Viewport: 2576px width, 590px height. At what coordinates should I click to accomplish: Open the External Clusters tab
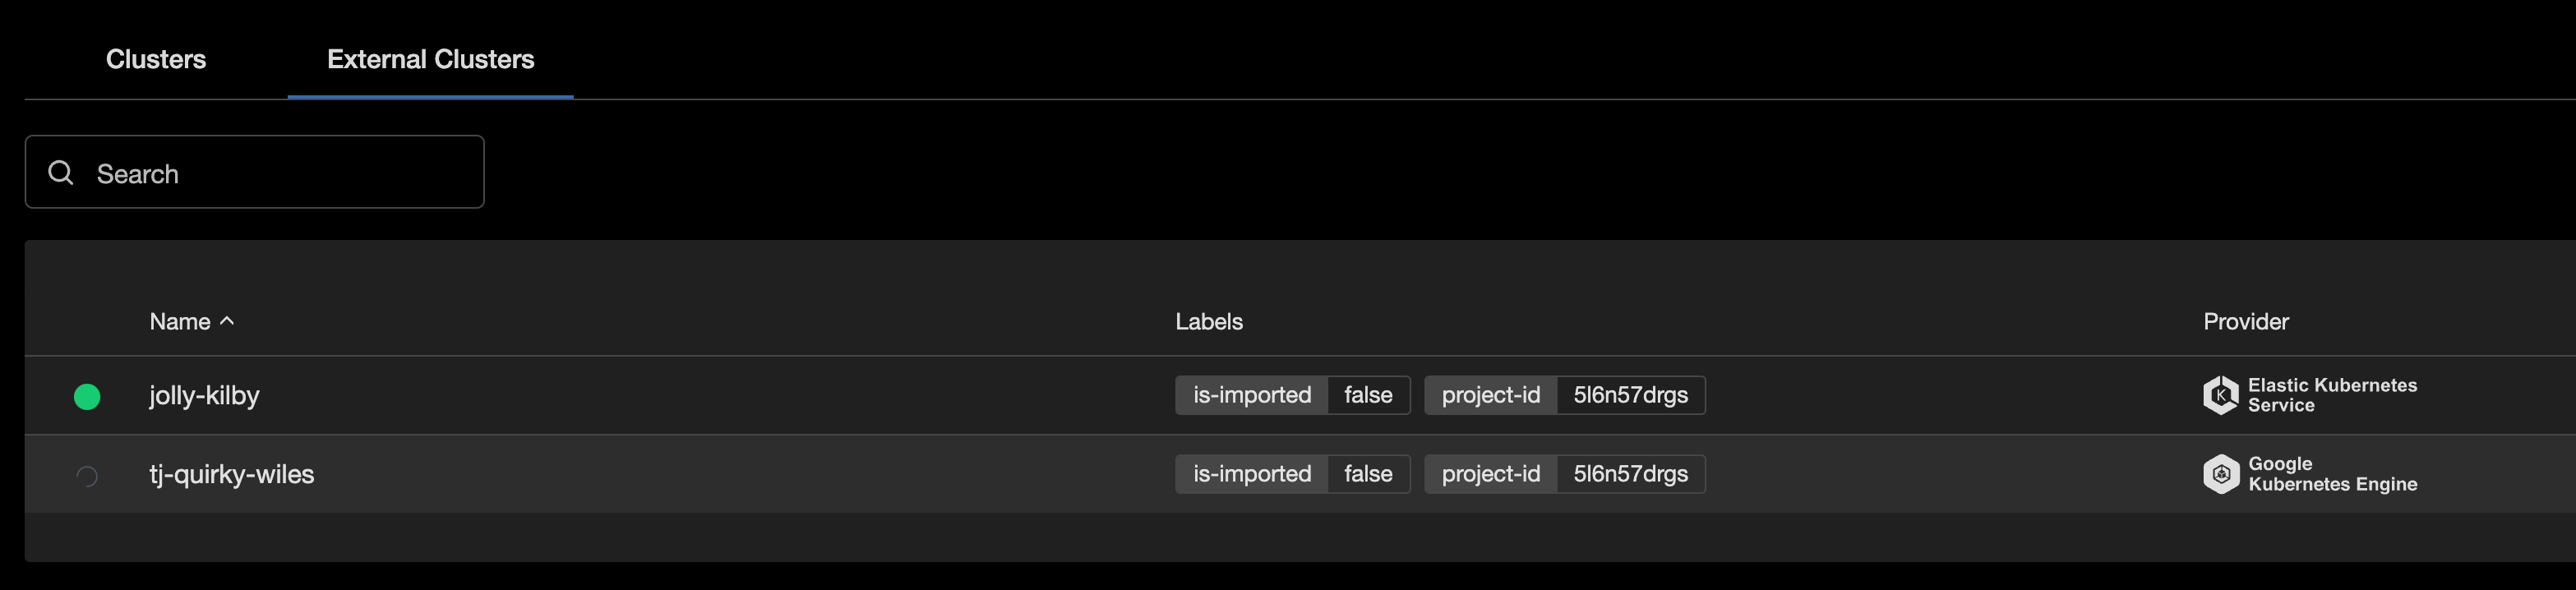click(x=429, y=59)
